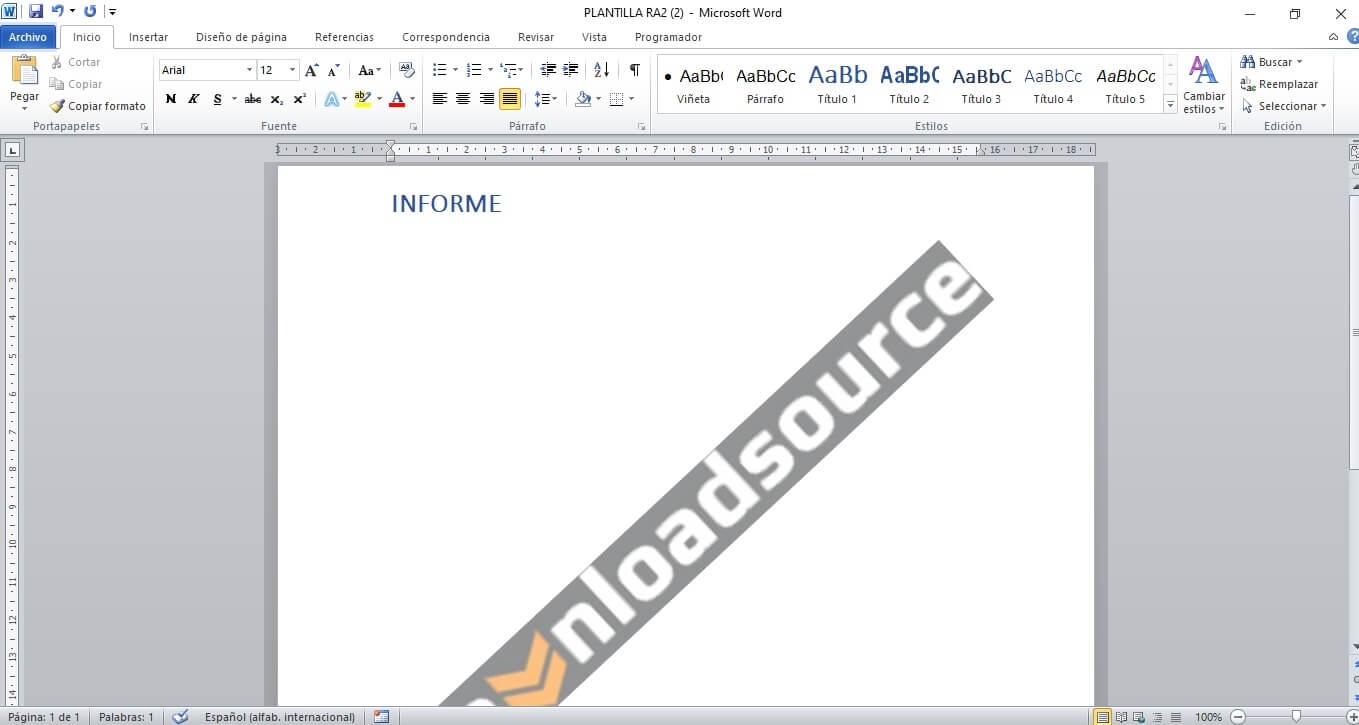Click the multilevel list icon
Viewport: 1359px width, 725px height.
508,70
